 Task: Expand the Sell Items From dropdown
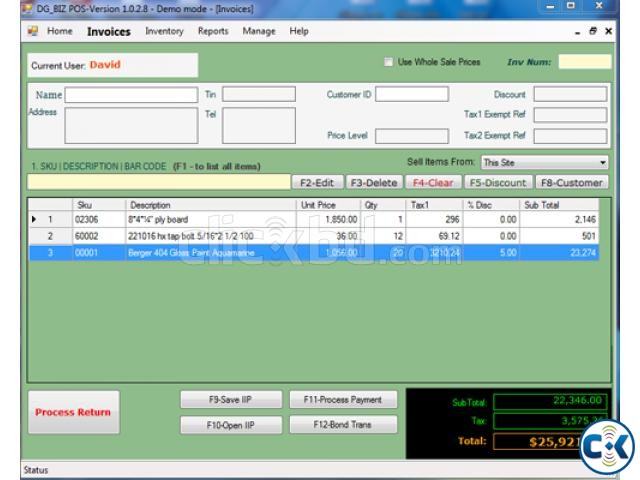(x=603, y=162)
